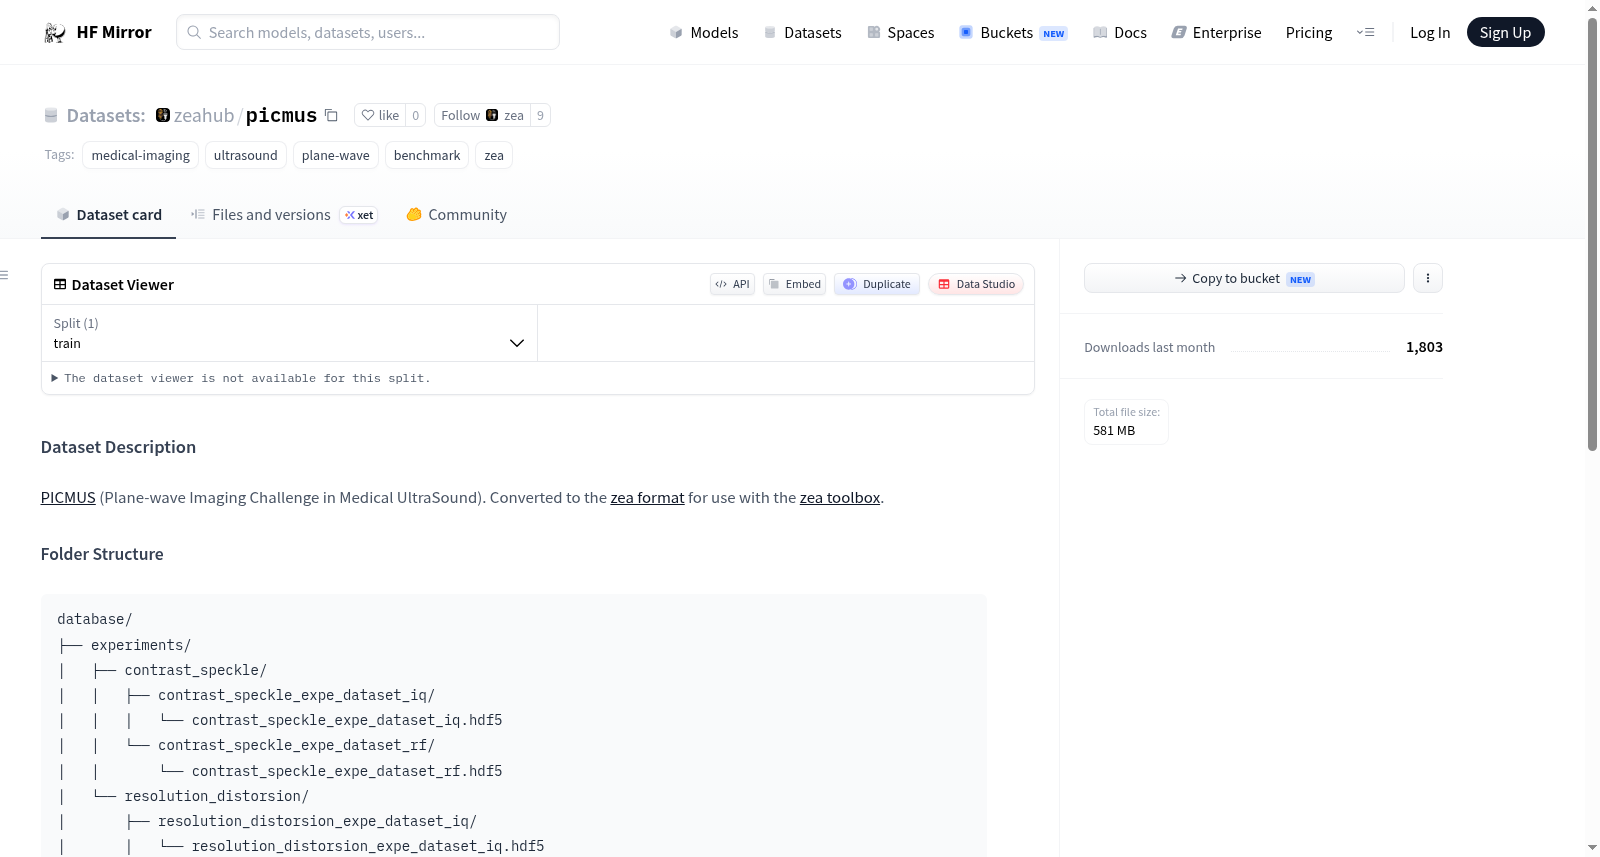
Task: Open Data Studio
Action: click(x=976, y=284)
